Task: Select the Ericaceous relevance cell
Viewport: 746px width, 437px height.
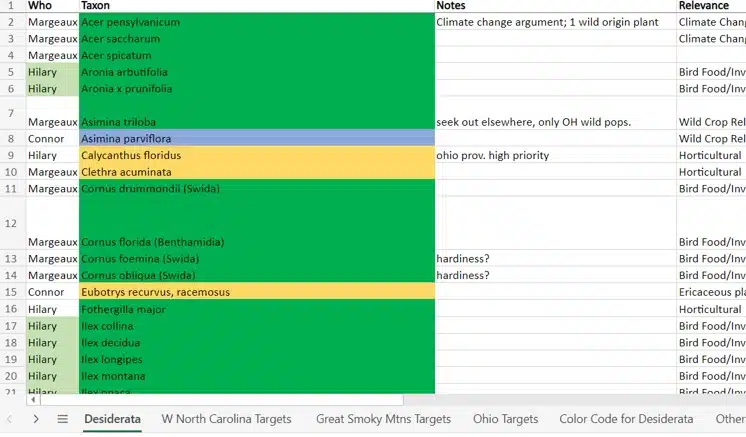Action: click(x=711, y=292)
